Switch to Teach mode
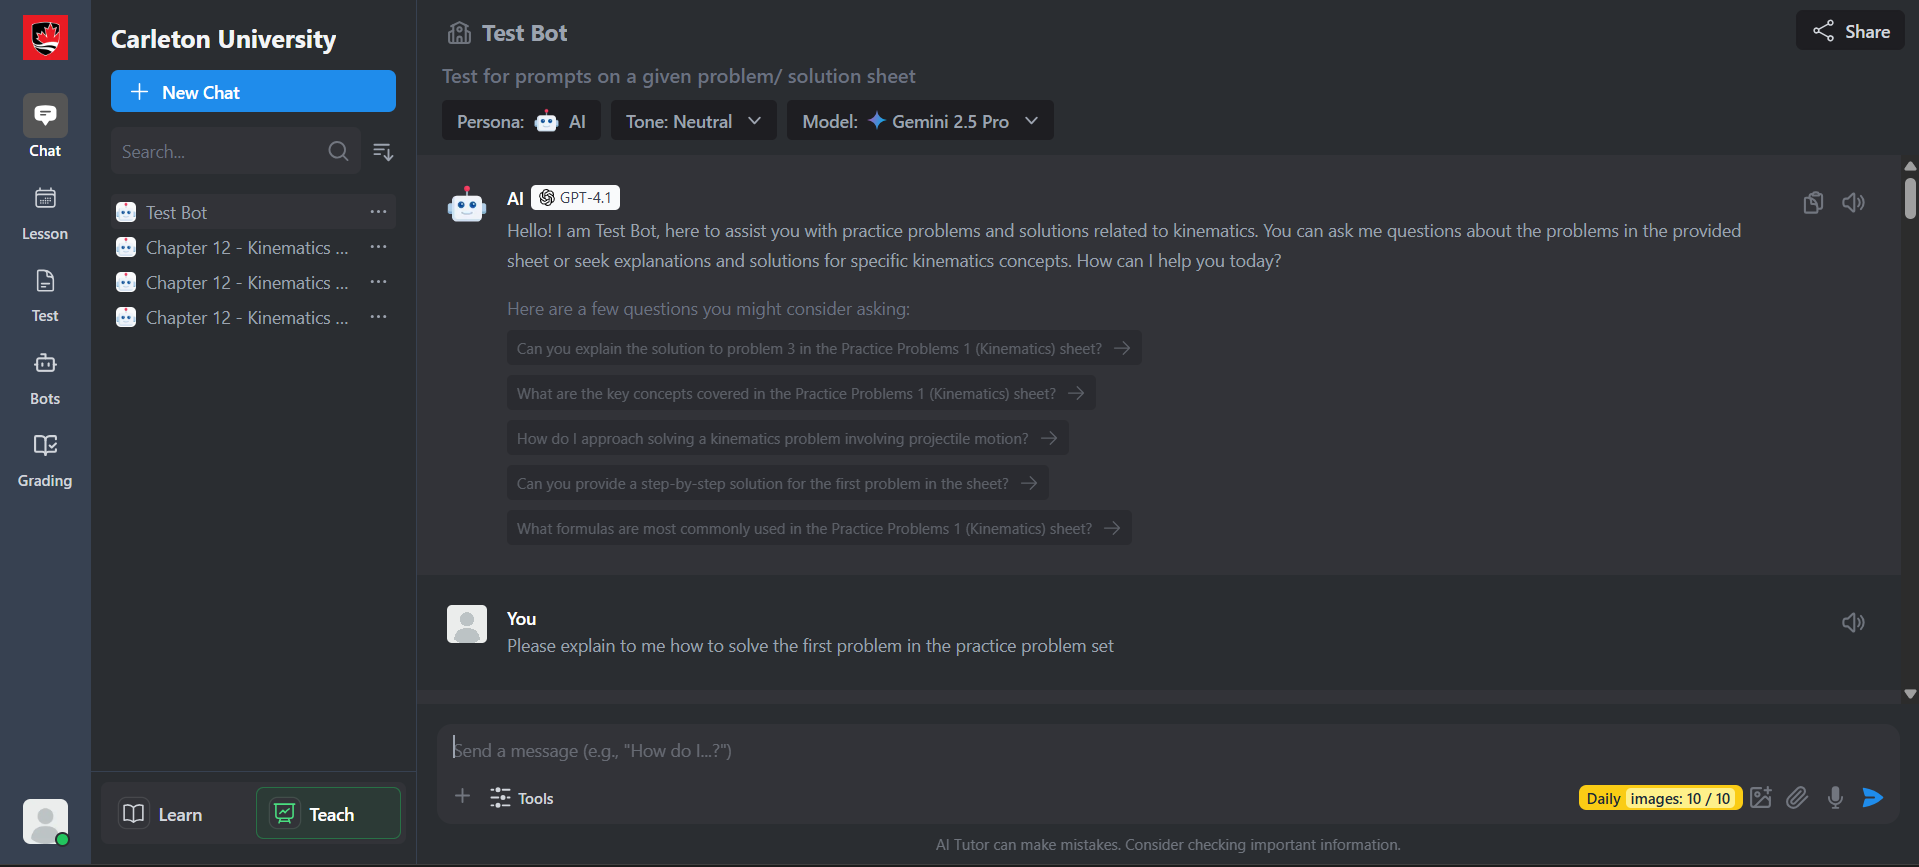Screen dimensions: 1919x867 (328, 814)
